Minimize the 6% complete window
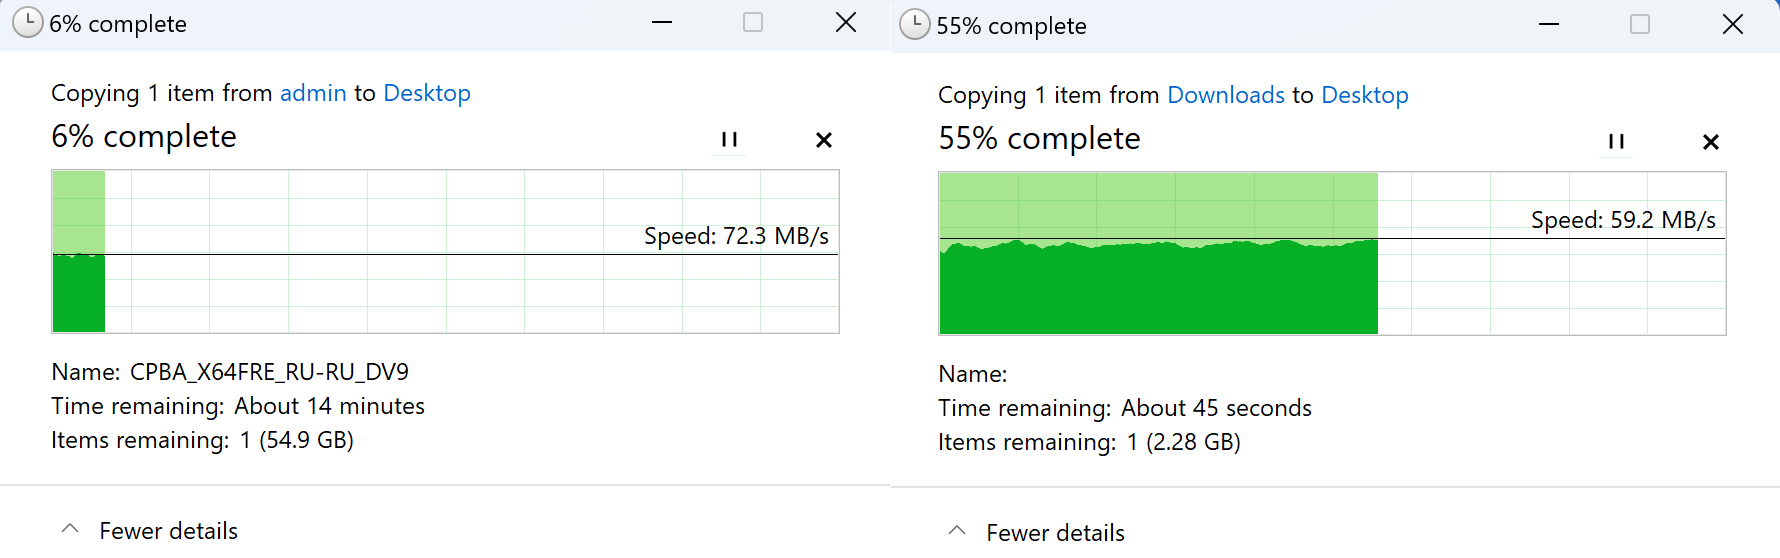The image size is (1780, 558). [x=662, y=22]
